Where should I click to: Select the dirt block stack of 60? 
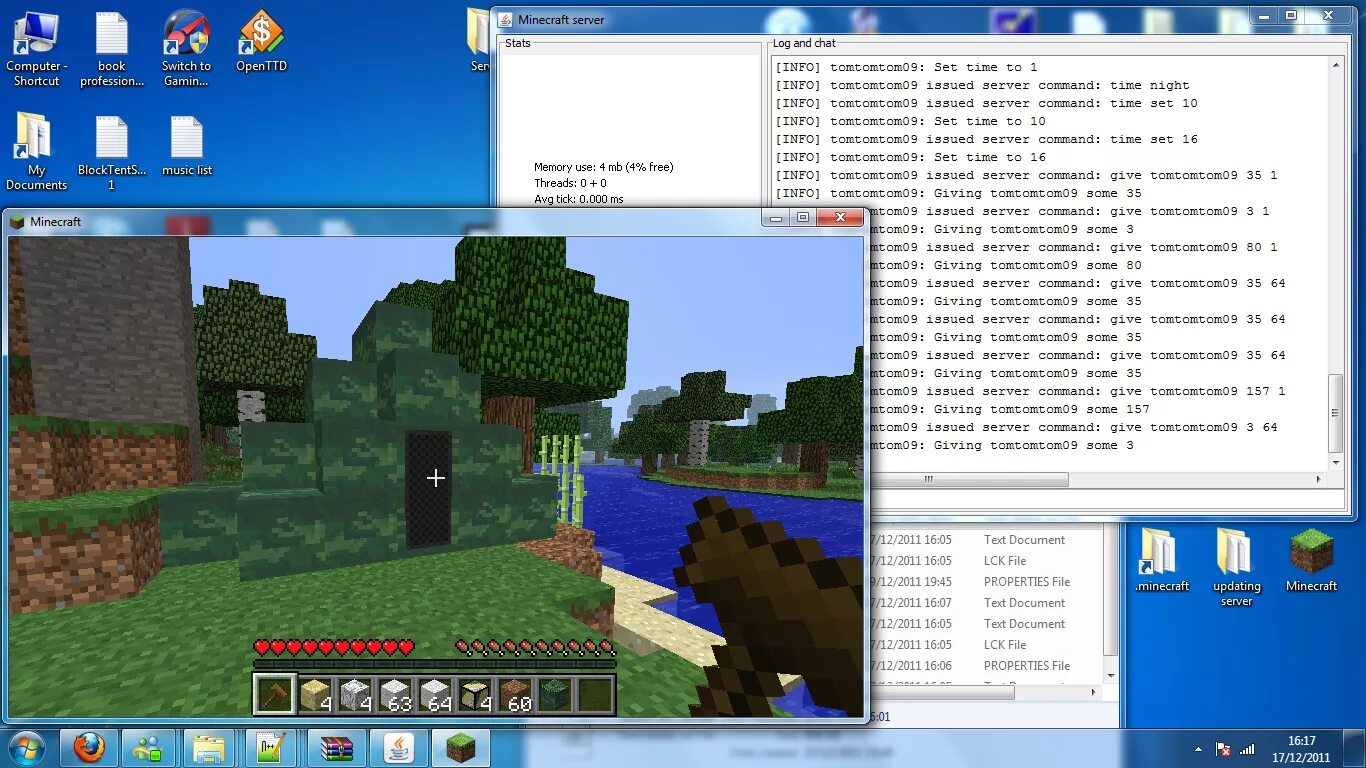[514, 694]
